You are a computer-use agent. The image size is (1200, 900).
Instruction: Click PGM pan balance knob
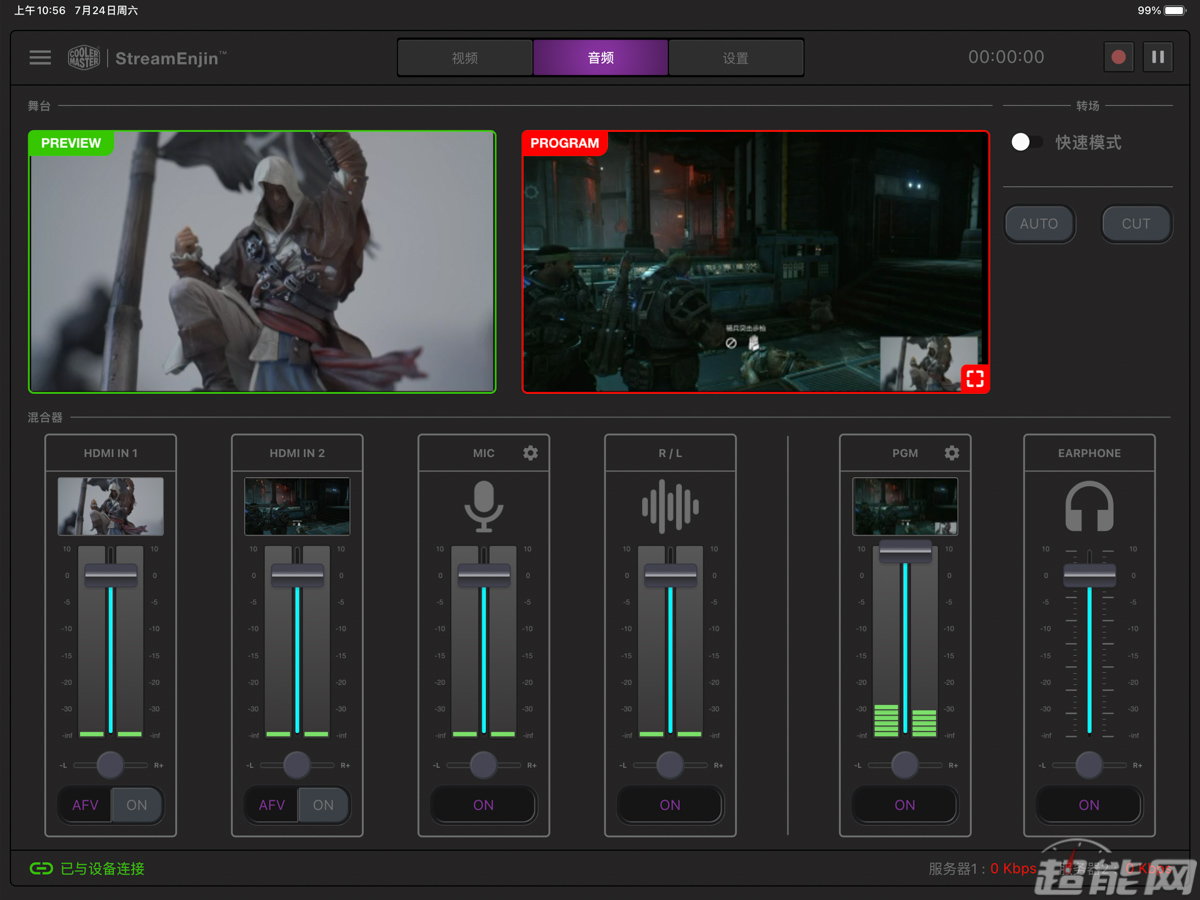(905, 765)
